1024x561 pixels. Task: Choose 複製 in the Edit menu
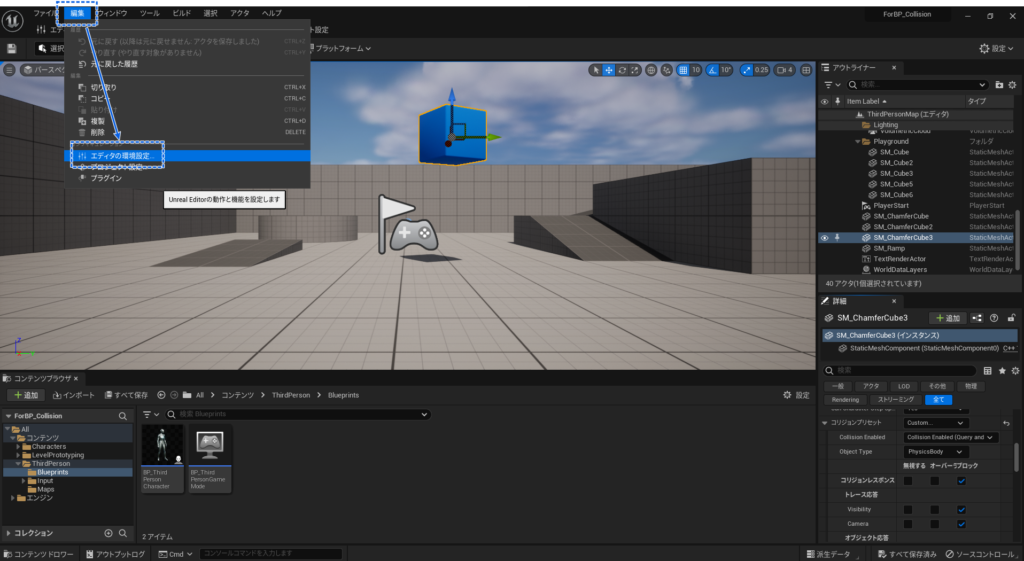(187, 121)
